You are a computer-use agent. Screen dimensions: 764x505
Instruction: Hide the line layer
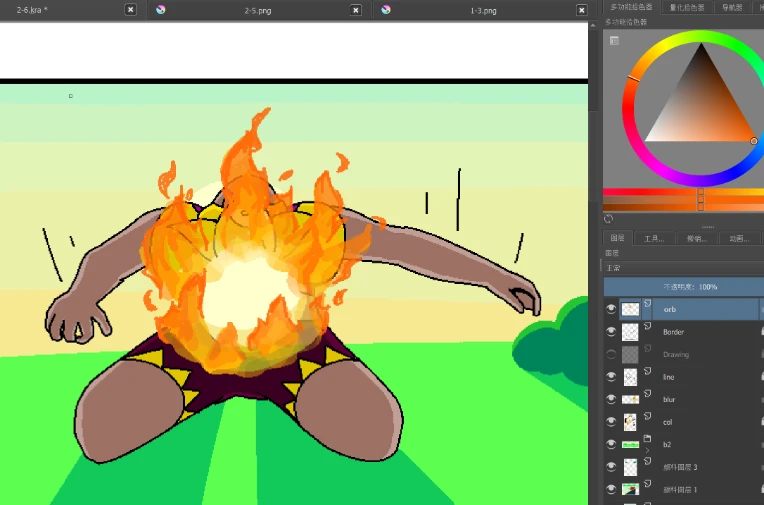pos(611,377)
